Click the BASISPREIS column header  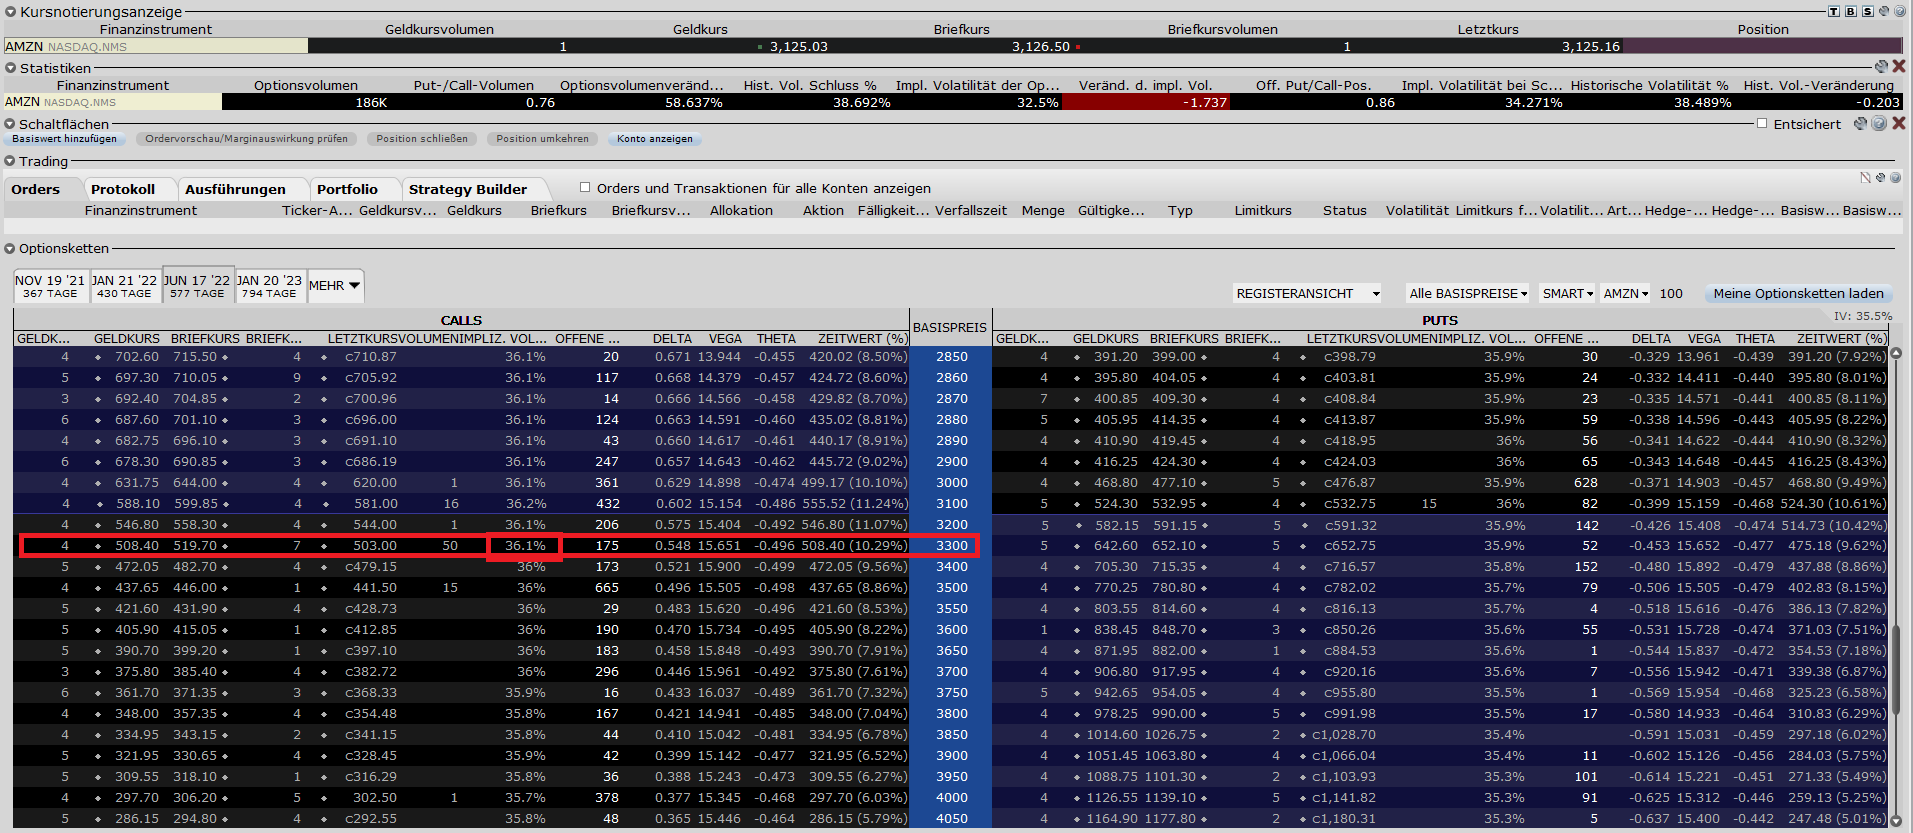[x=950, y=327]
